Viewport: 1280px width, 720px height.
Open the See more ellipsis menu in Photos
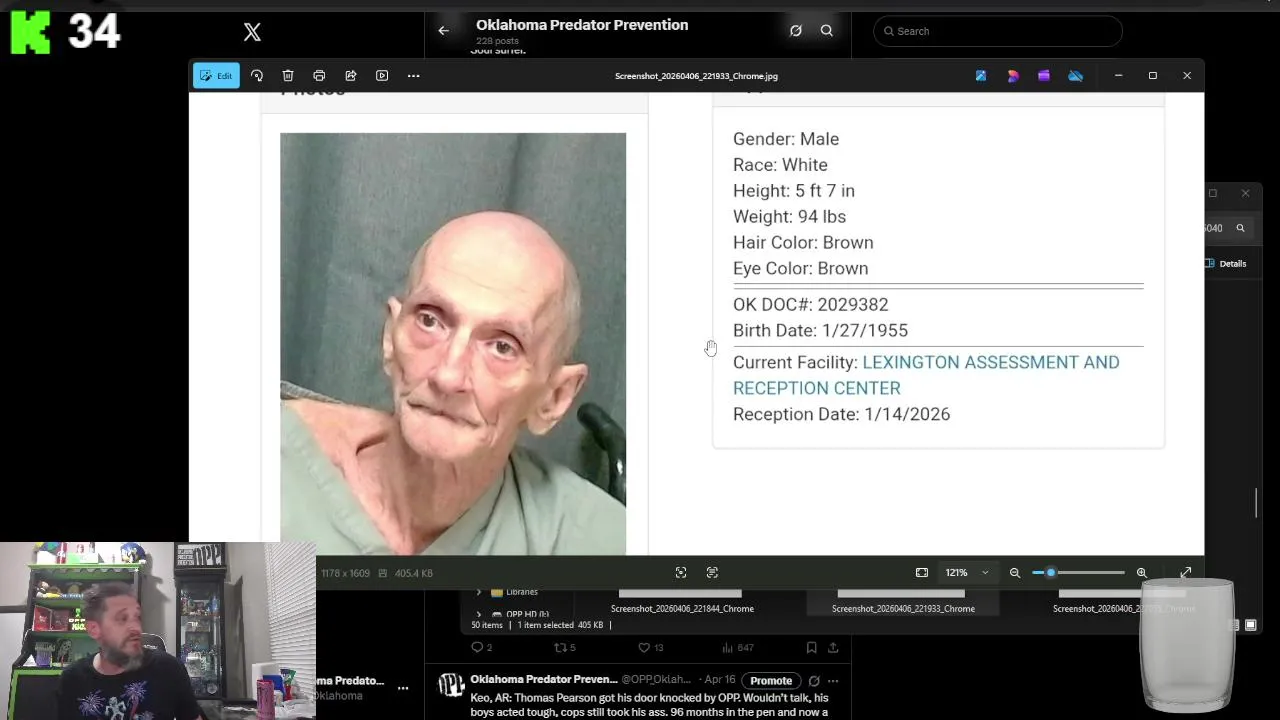pyautogui.click(x=413, y=76)
